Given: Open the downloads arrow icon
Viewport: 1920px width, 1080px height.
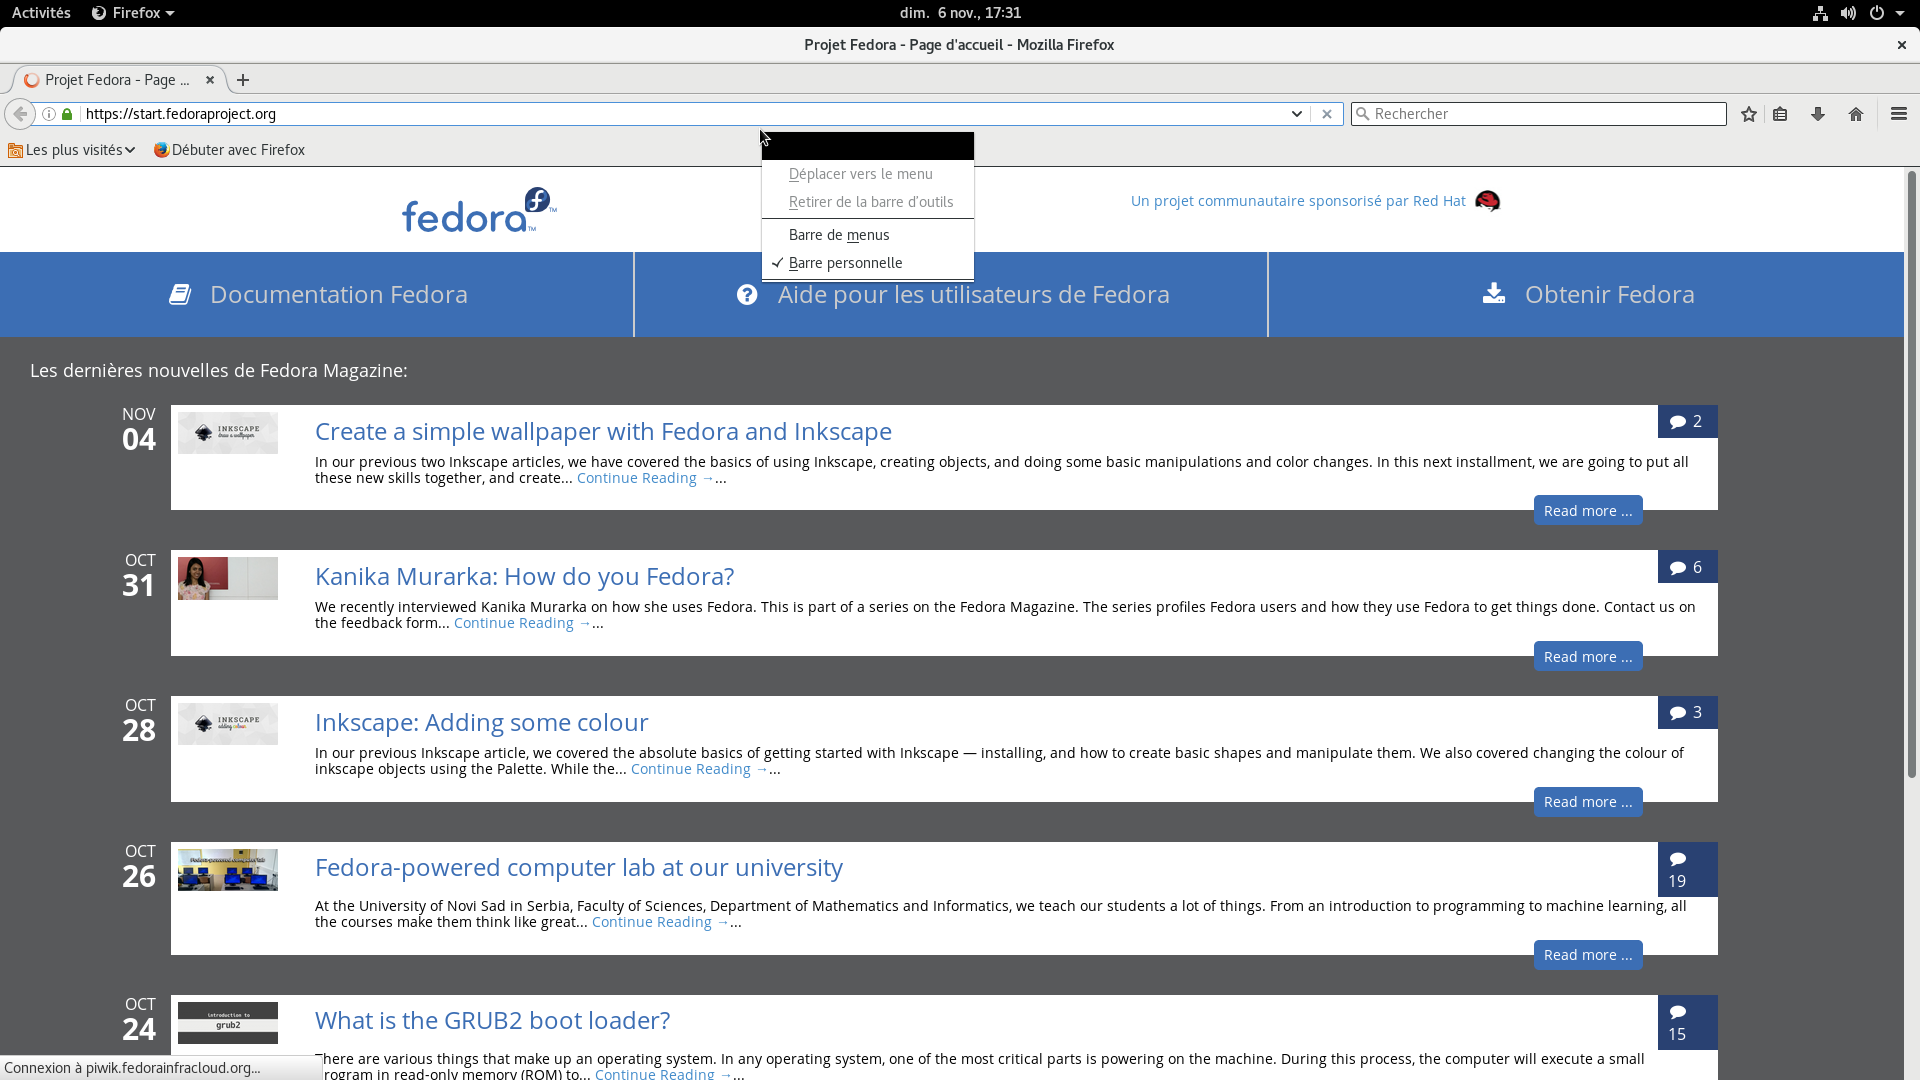Looking at the screenshot, I should [1818, 114].
